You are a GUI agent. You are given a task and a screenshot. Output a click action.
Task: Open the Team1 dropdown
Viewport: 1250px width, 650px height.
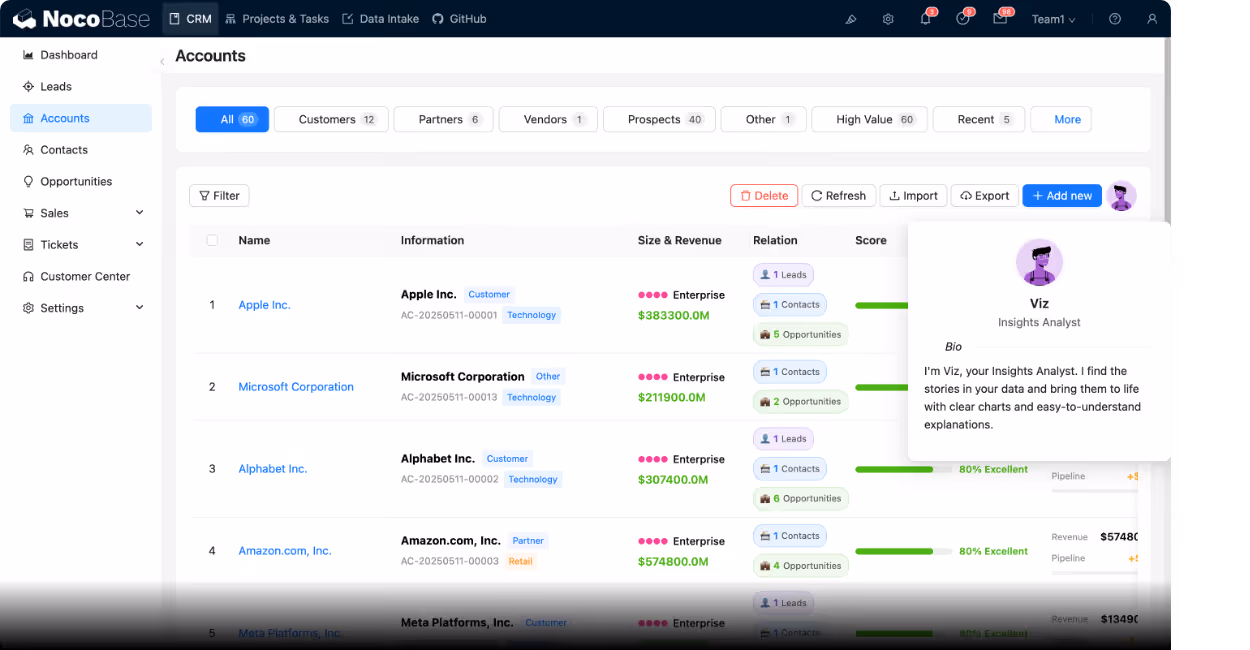click(x=1054, y=19)
